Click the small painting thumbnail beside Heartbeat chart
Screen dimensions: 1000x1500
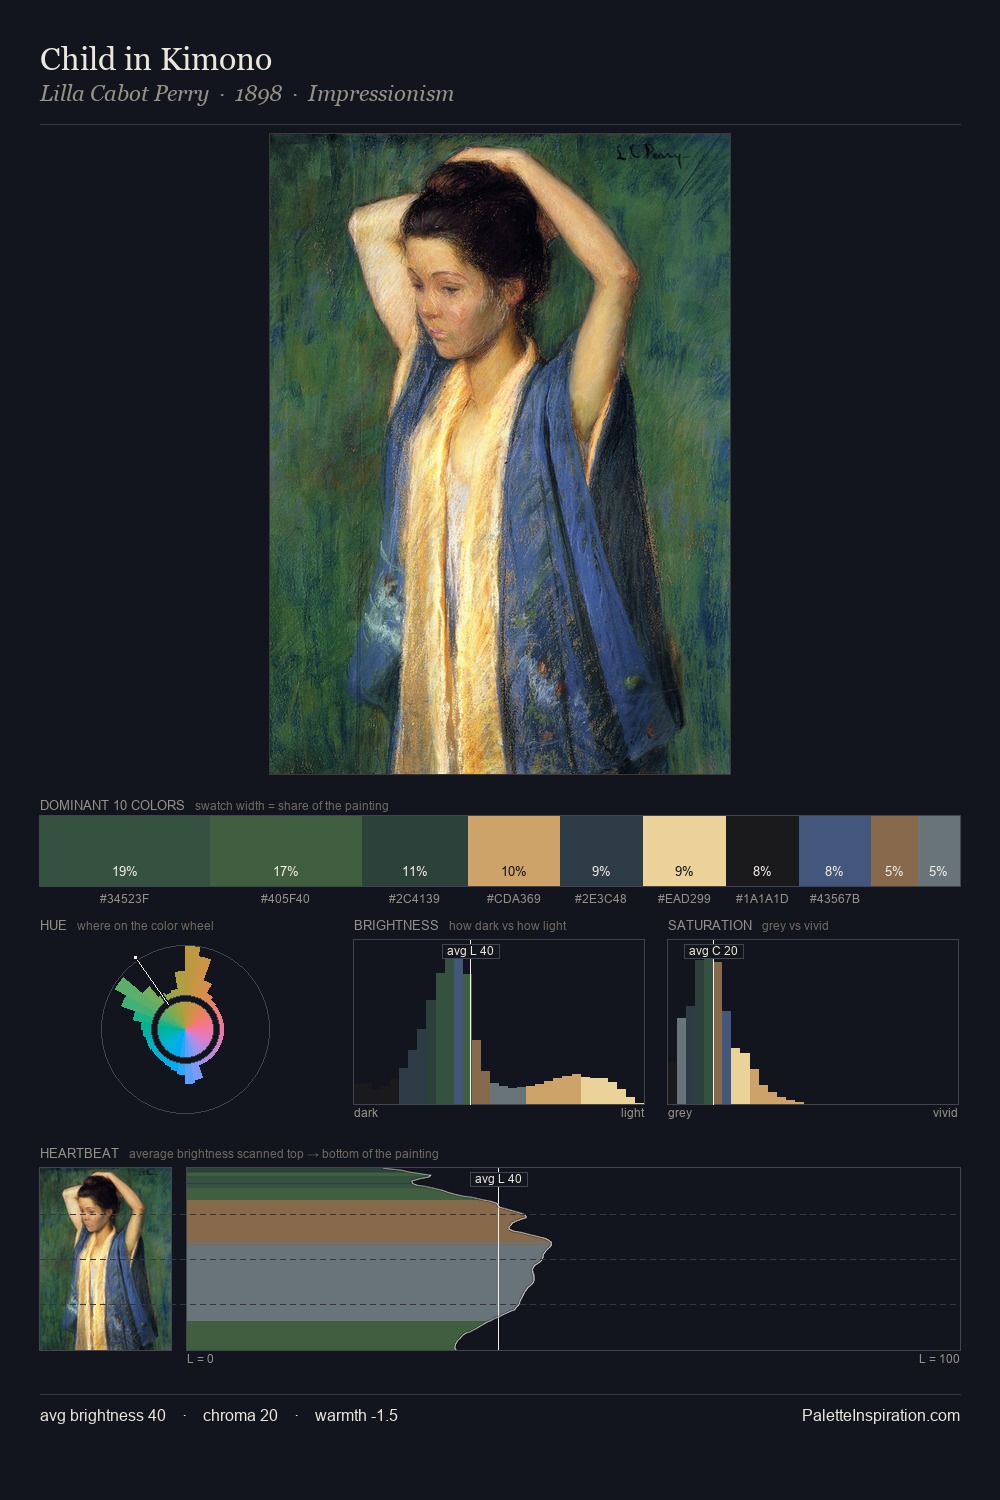(106, 1259)
